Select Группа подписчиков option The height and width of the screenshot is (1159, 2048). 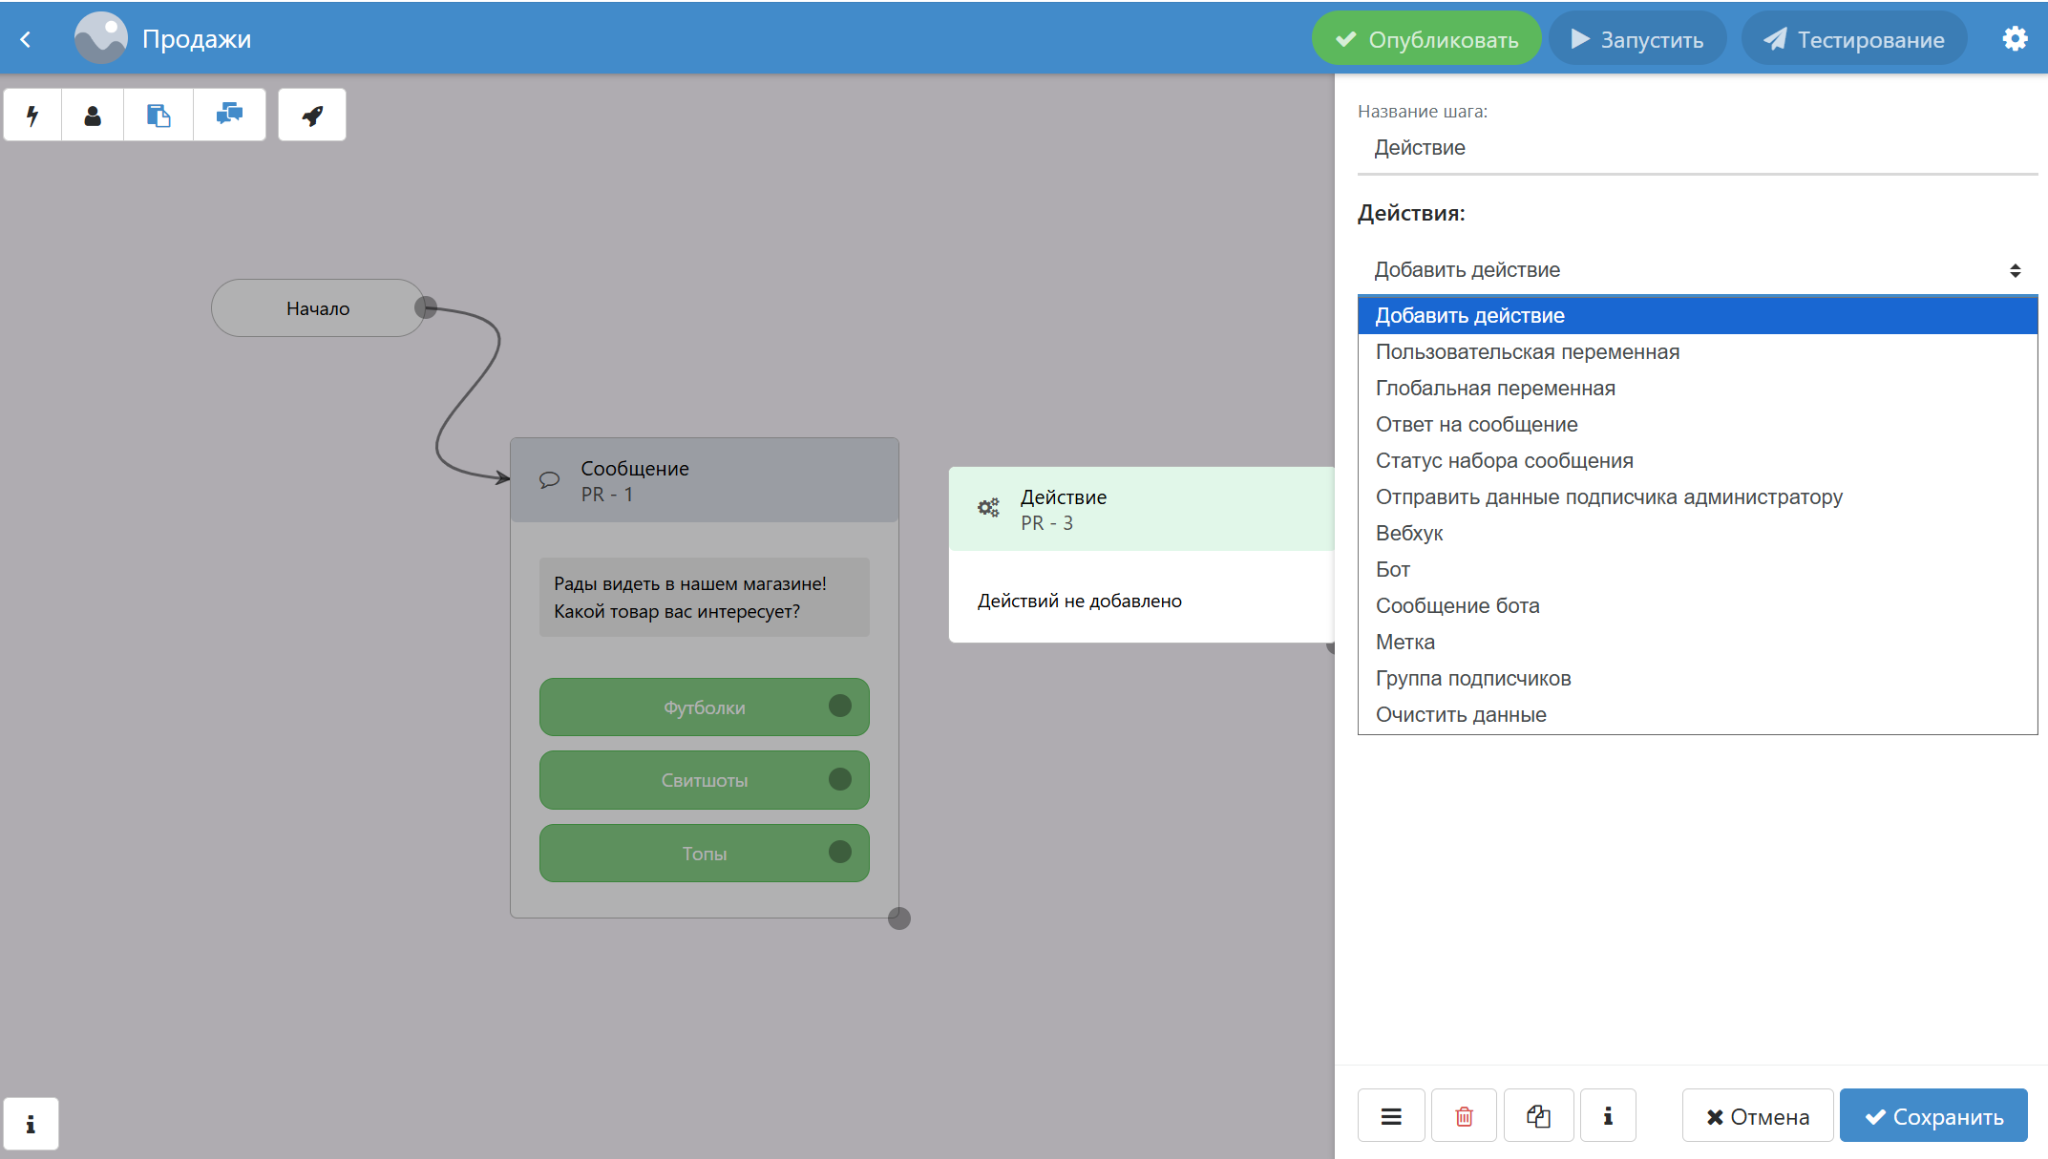tap(1473, 678)
